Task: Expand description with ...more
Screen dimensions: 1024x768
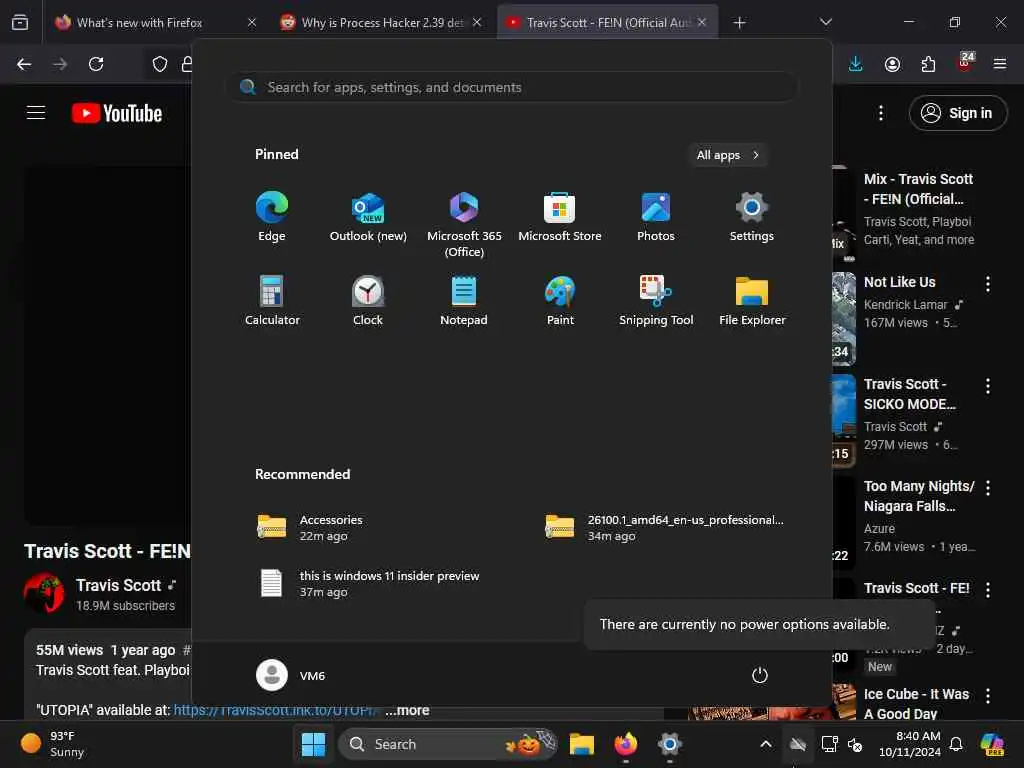Action: 407,710
